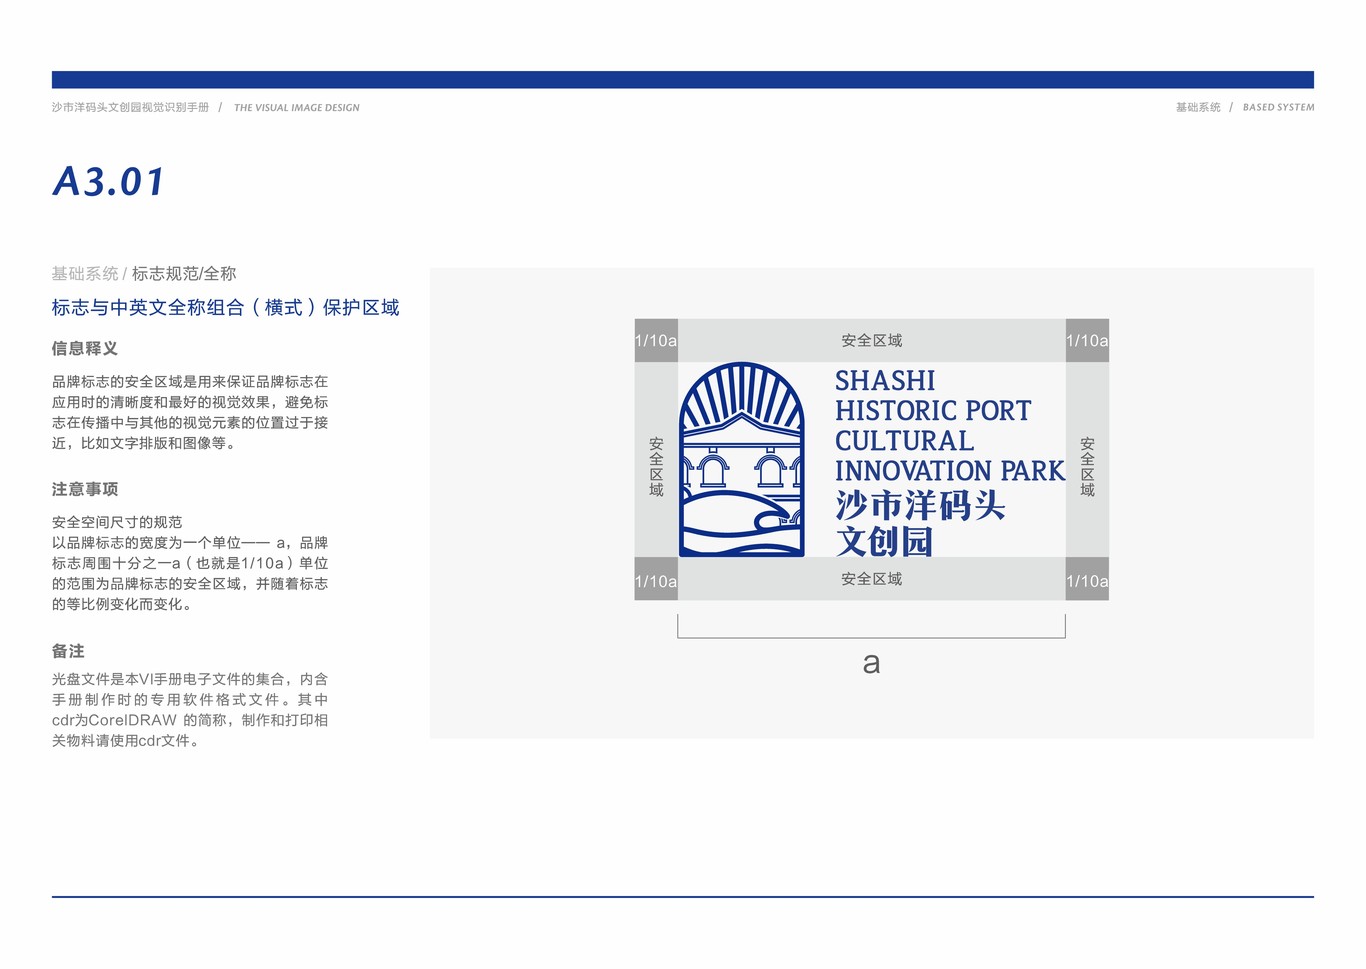Viewport: 1366px width, 969px height.
Task: Click vertical 安全区域 label beside the emblem
Action: [656, 466]
